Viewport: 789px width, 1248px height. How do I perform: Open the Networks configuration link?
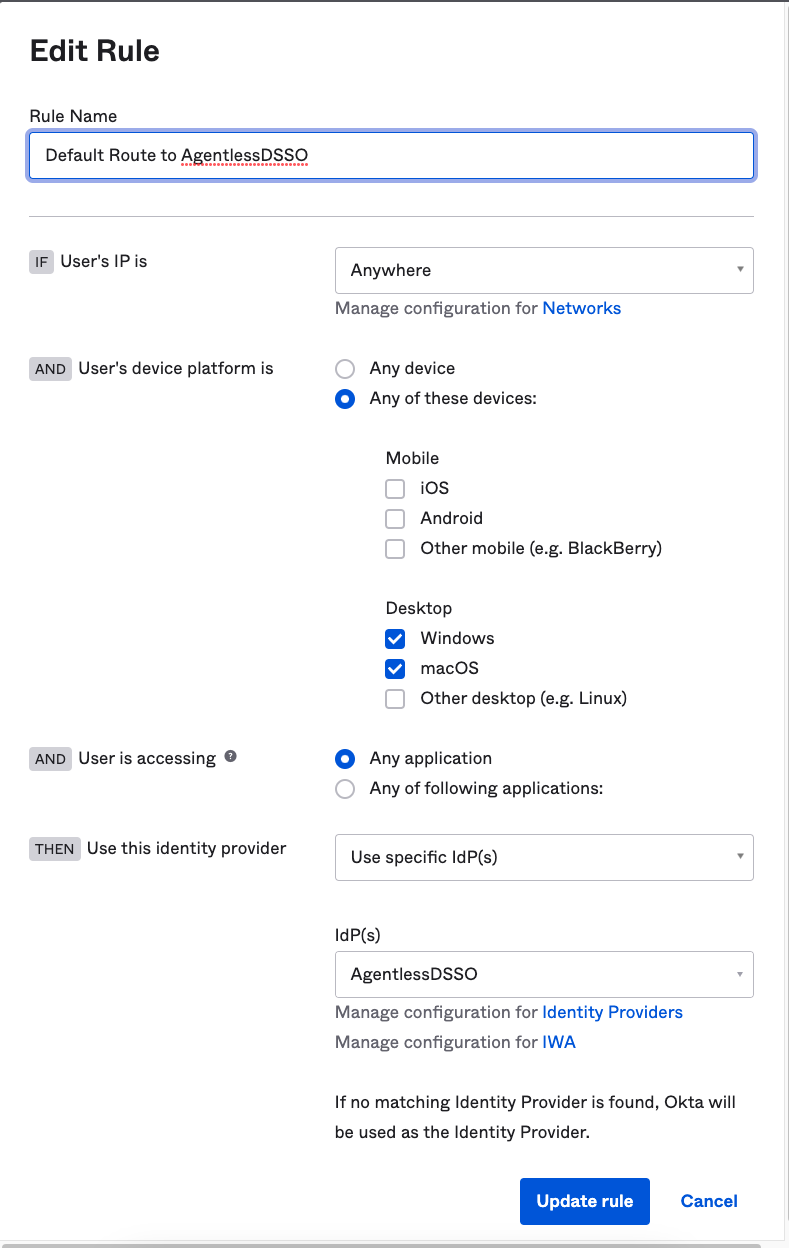click(x=581, y=308)
